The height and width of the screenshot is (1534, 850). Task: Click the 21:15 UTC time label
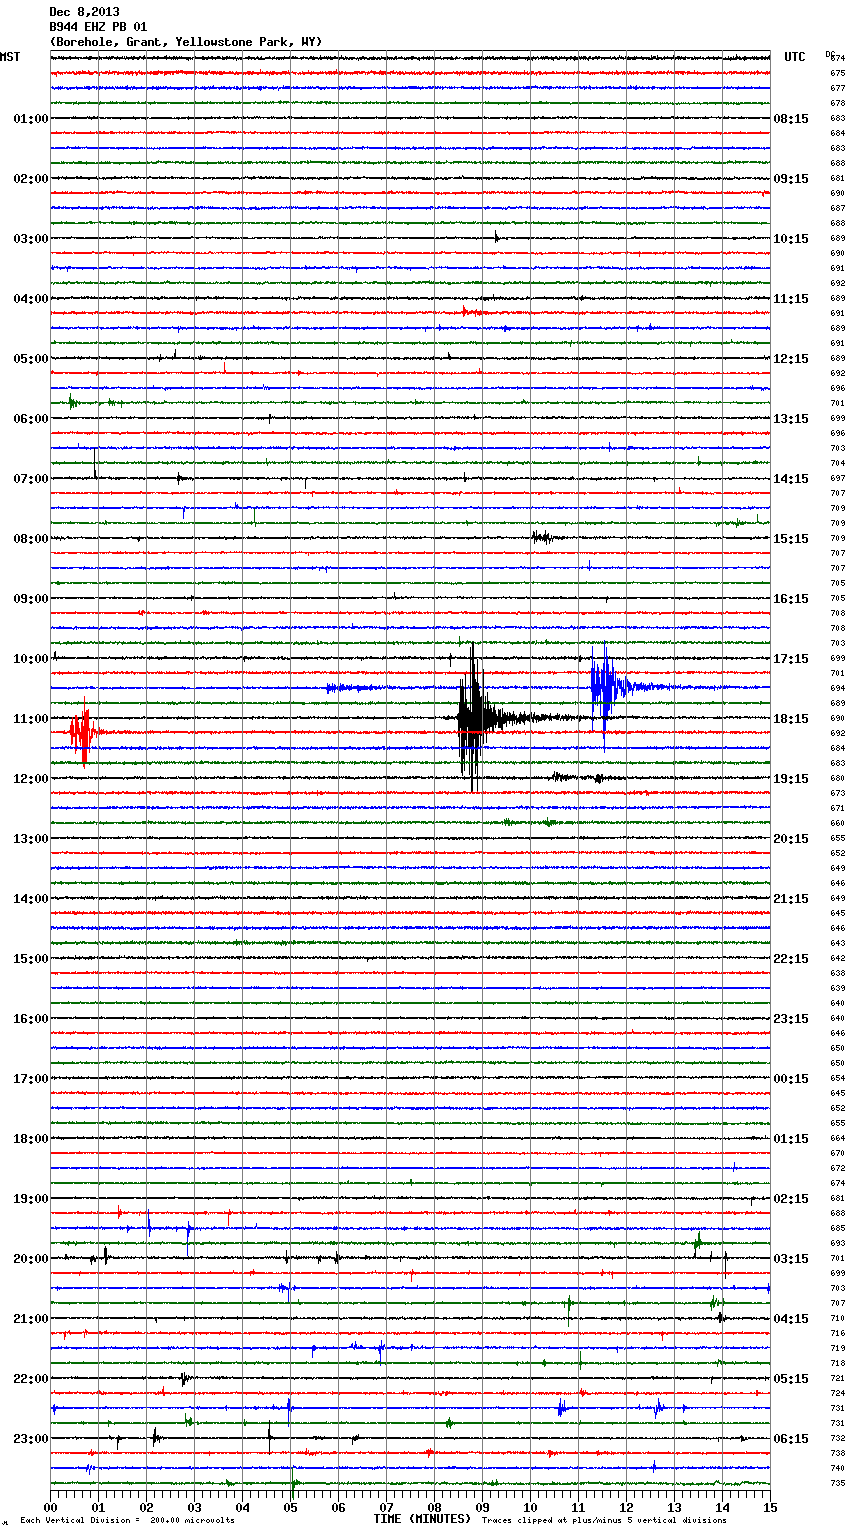coord(791,899)
